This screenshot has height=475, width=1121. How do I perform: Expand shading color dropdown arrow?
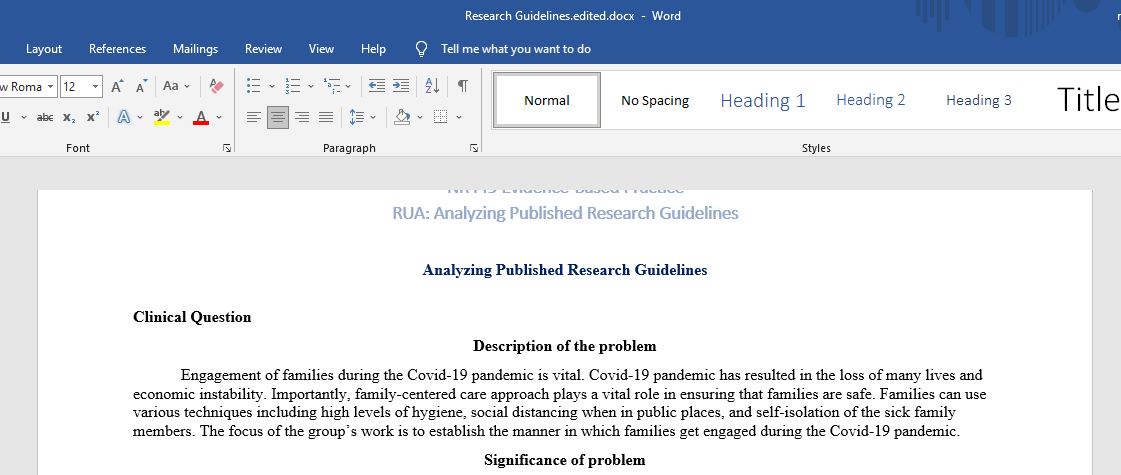click(x=420, y=117)
